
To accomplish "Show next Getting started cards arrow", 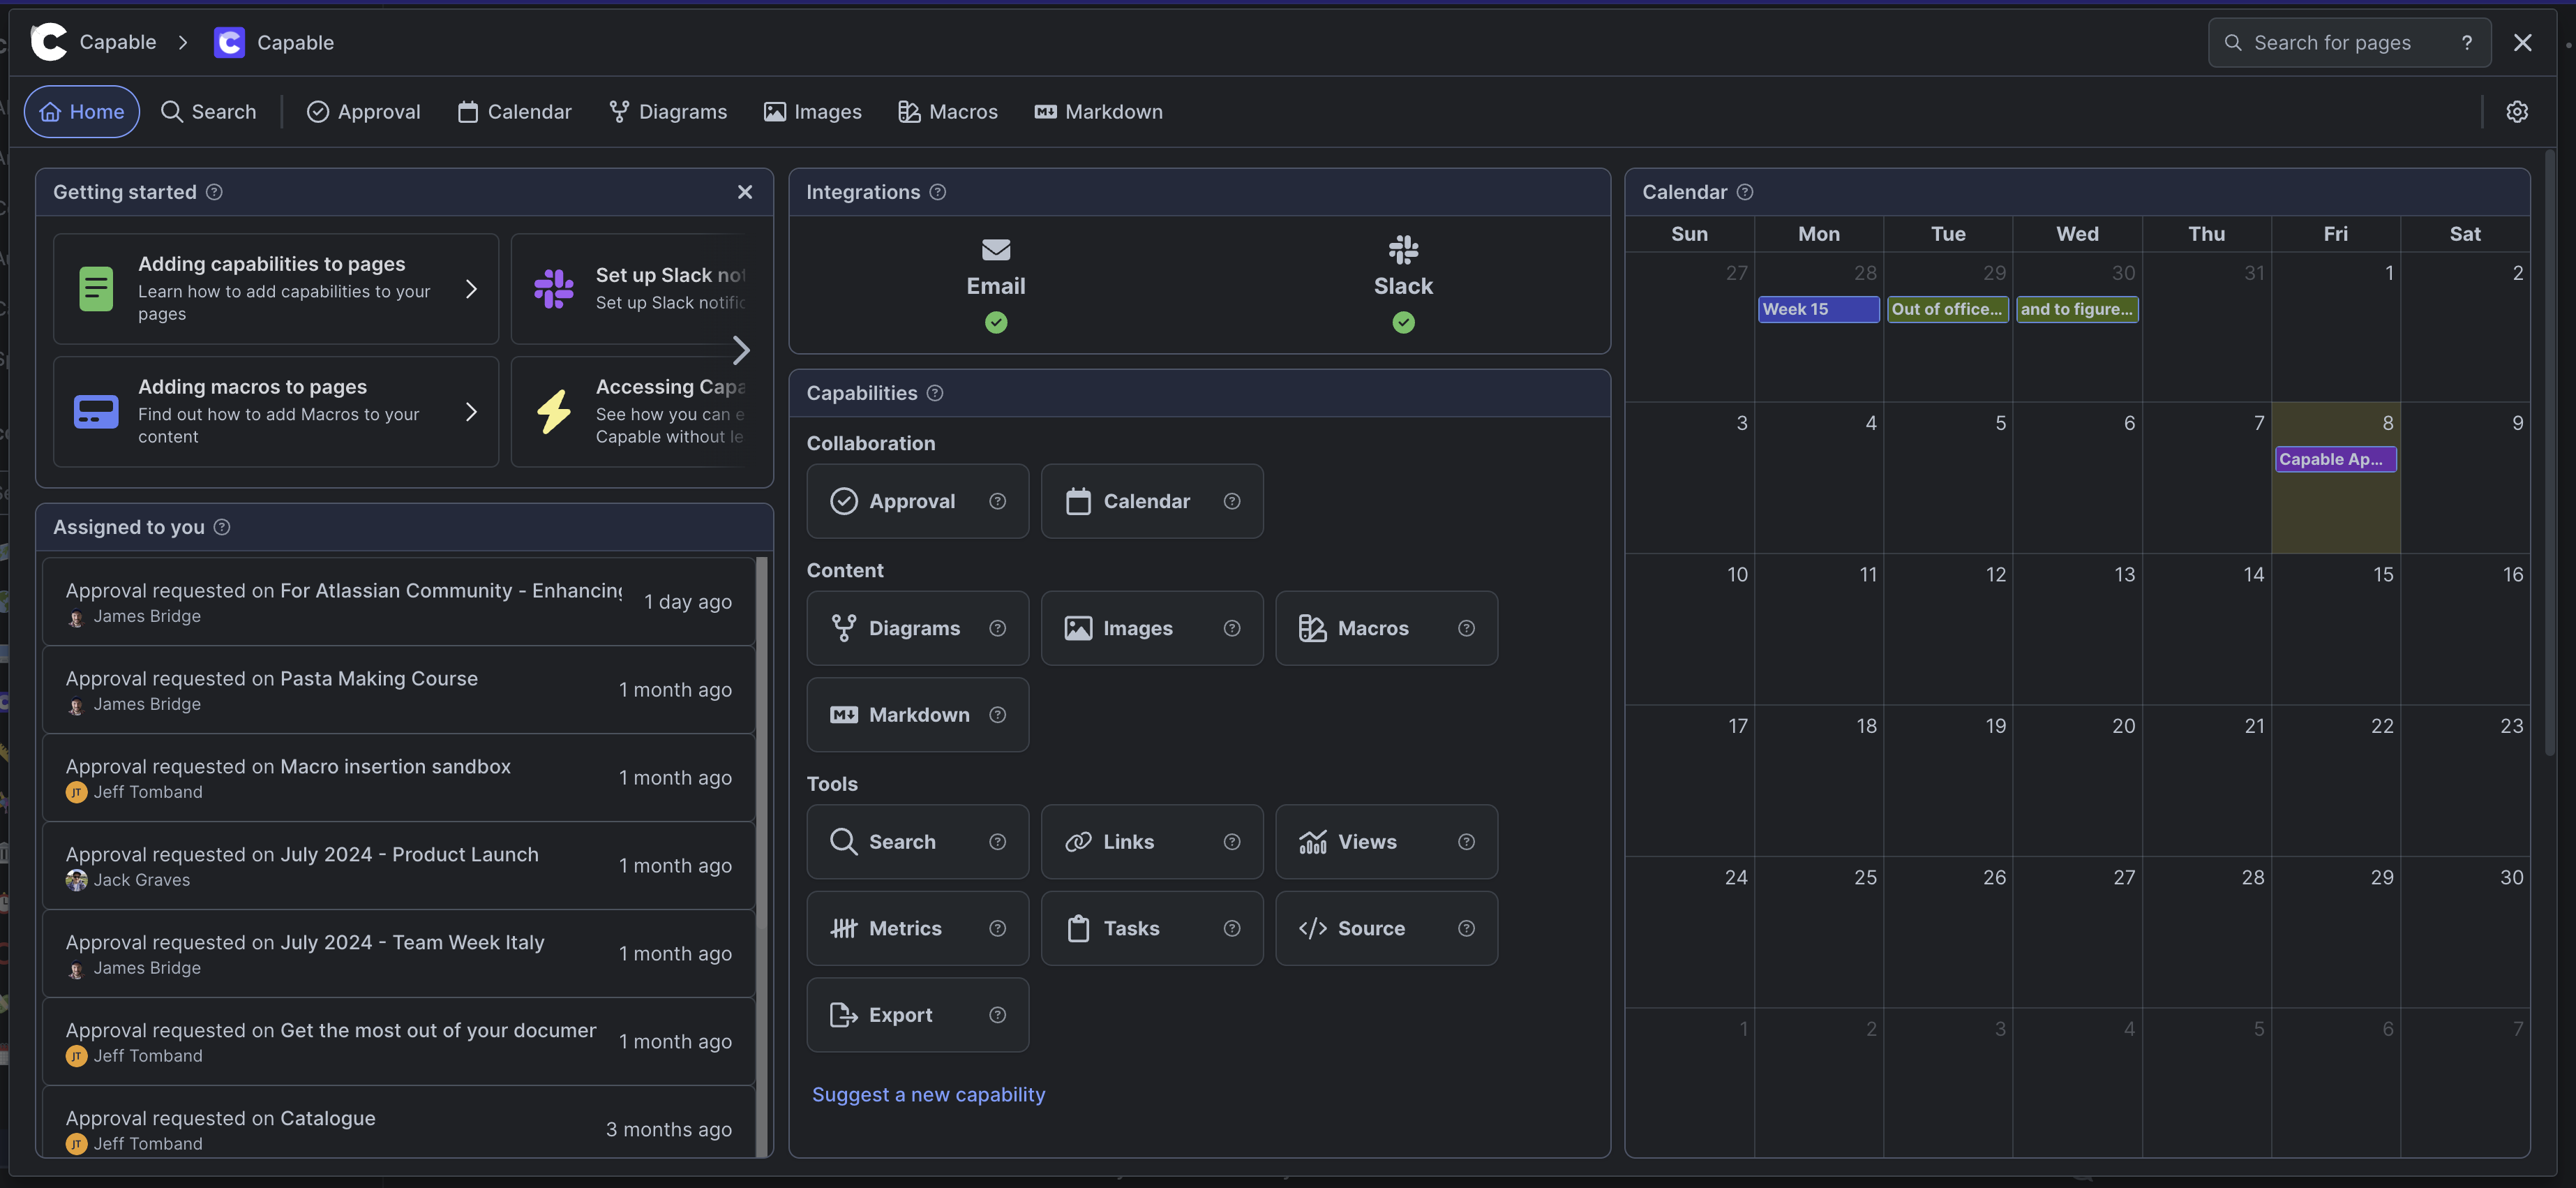I will (x=740, y=350).
